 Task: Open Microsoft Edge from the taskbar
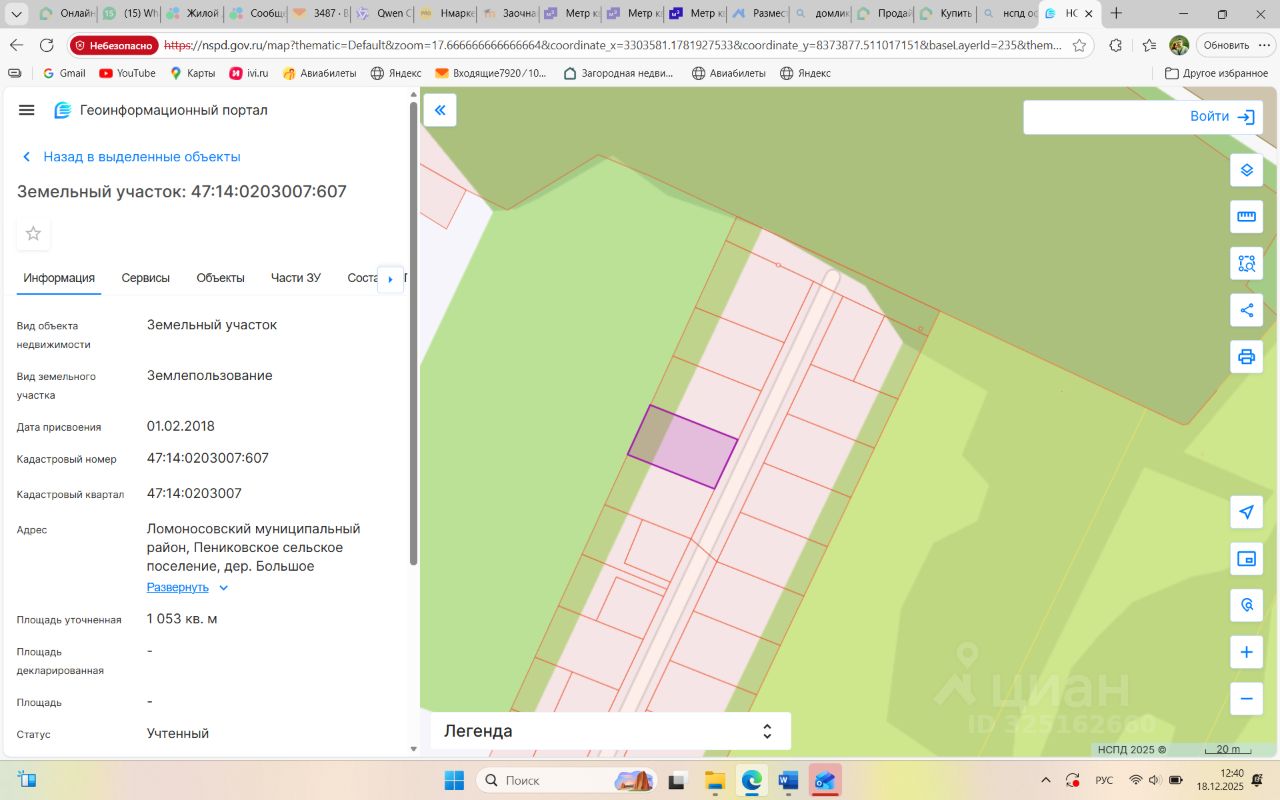click(x=752, y=780)
